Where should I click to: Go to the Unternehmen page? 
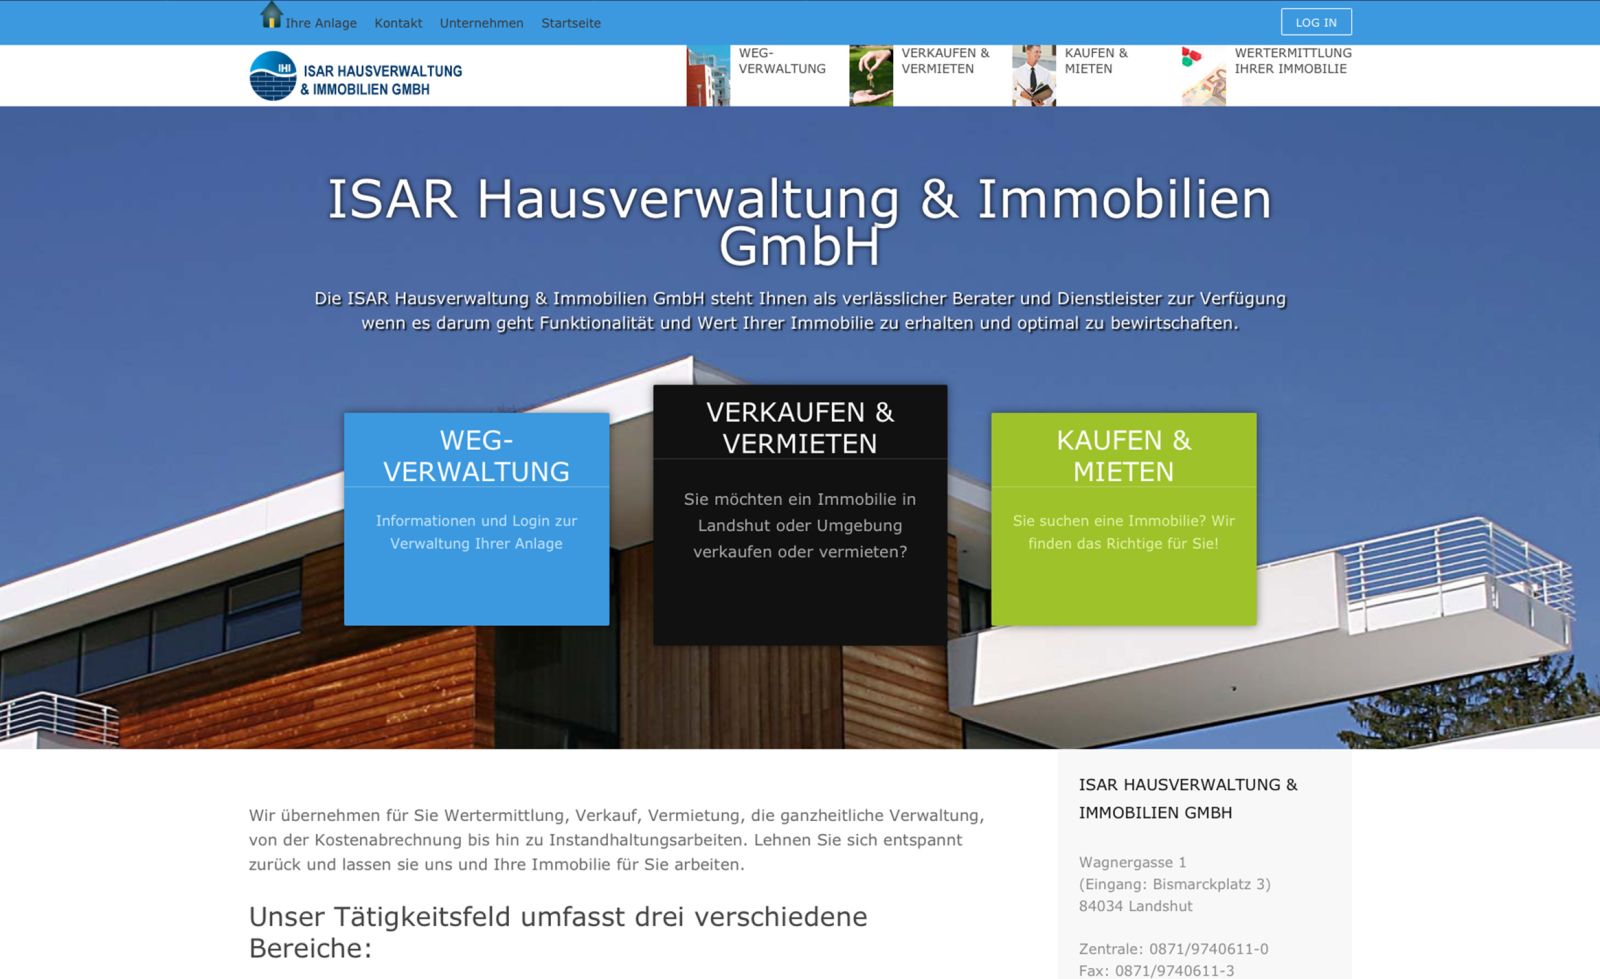(481, 23)
